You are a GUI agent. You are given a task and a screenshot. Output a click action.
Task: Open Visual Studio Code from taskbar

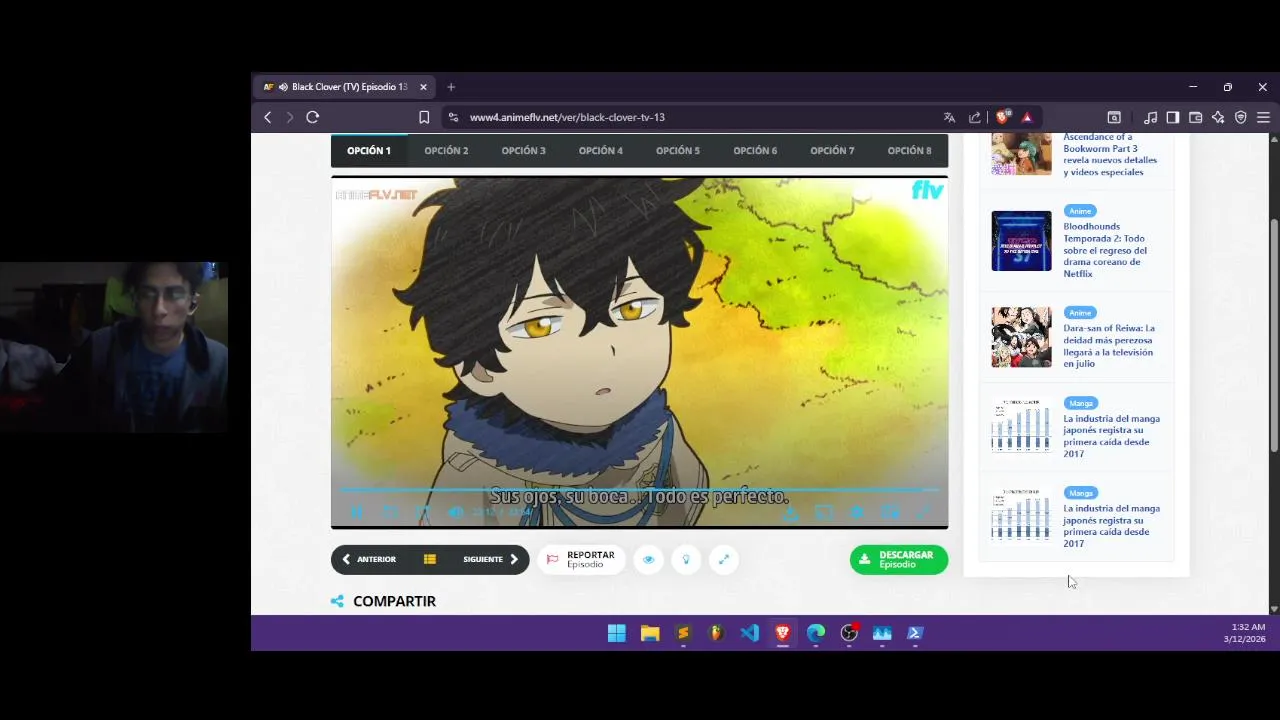pyautogui.click(x=749, y=633)
